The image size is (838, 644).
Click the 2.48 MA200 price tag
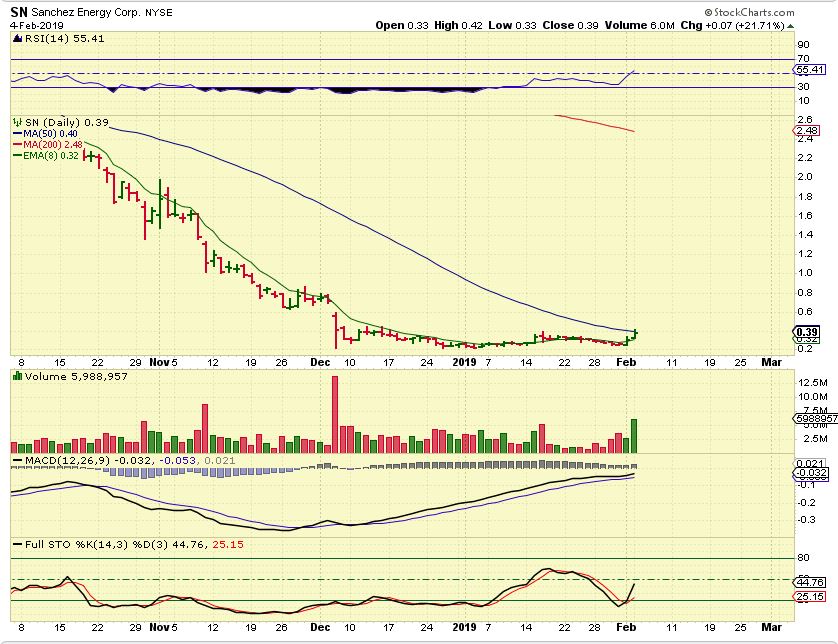807,130
